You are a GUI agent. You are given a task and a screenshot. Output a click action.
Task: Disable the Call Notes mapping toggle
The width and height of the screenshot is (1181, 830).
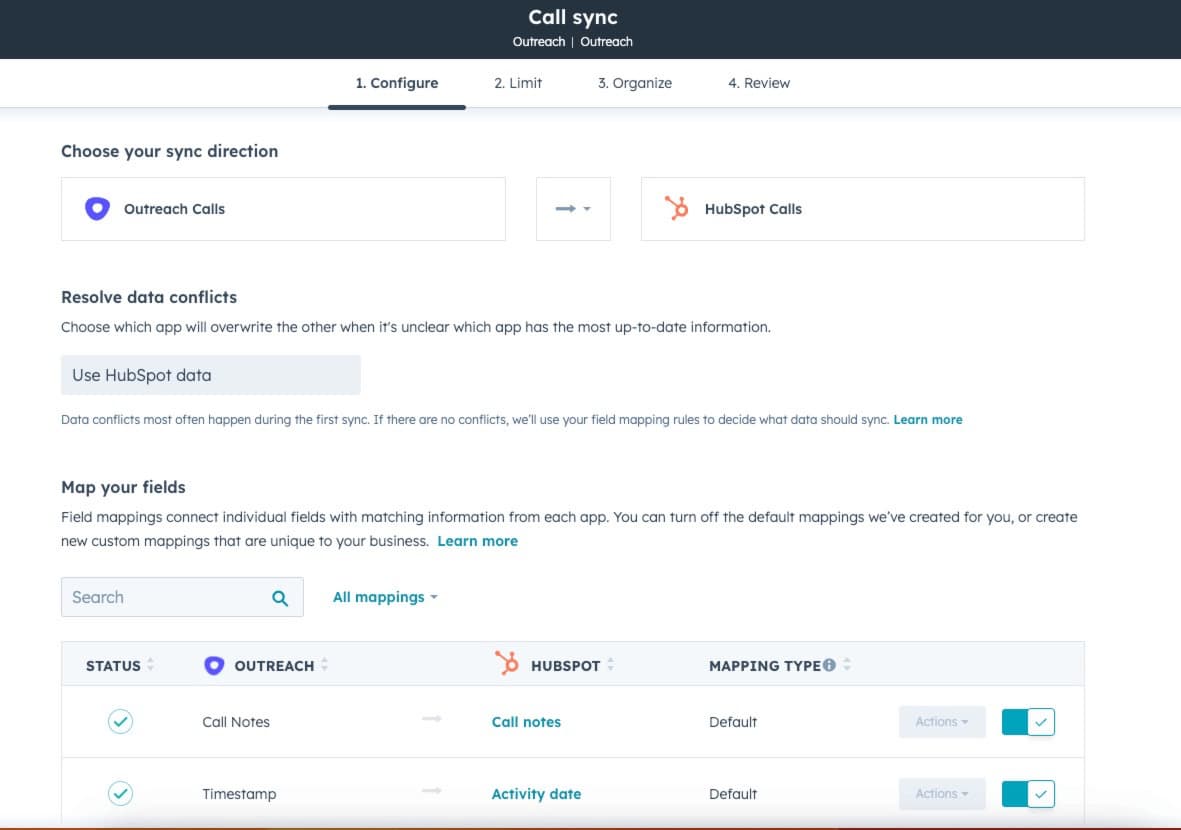pos(1028,722)
